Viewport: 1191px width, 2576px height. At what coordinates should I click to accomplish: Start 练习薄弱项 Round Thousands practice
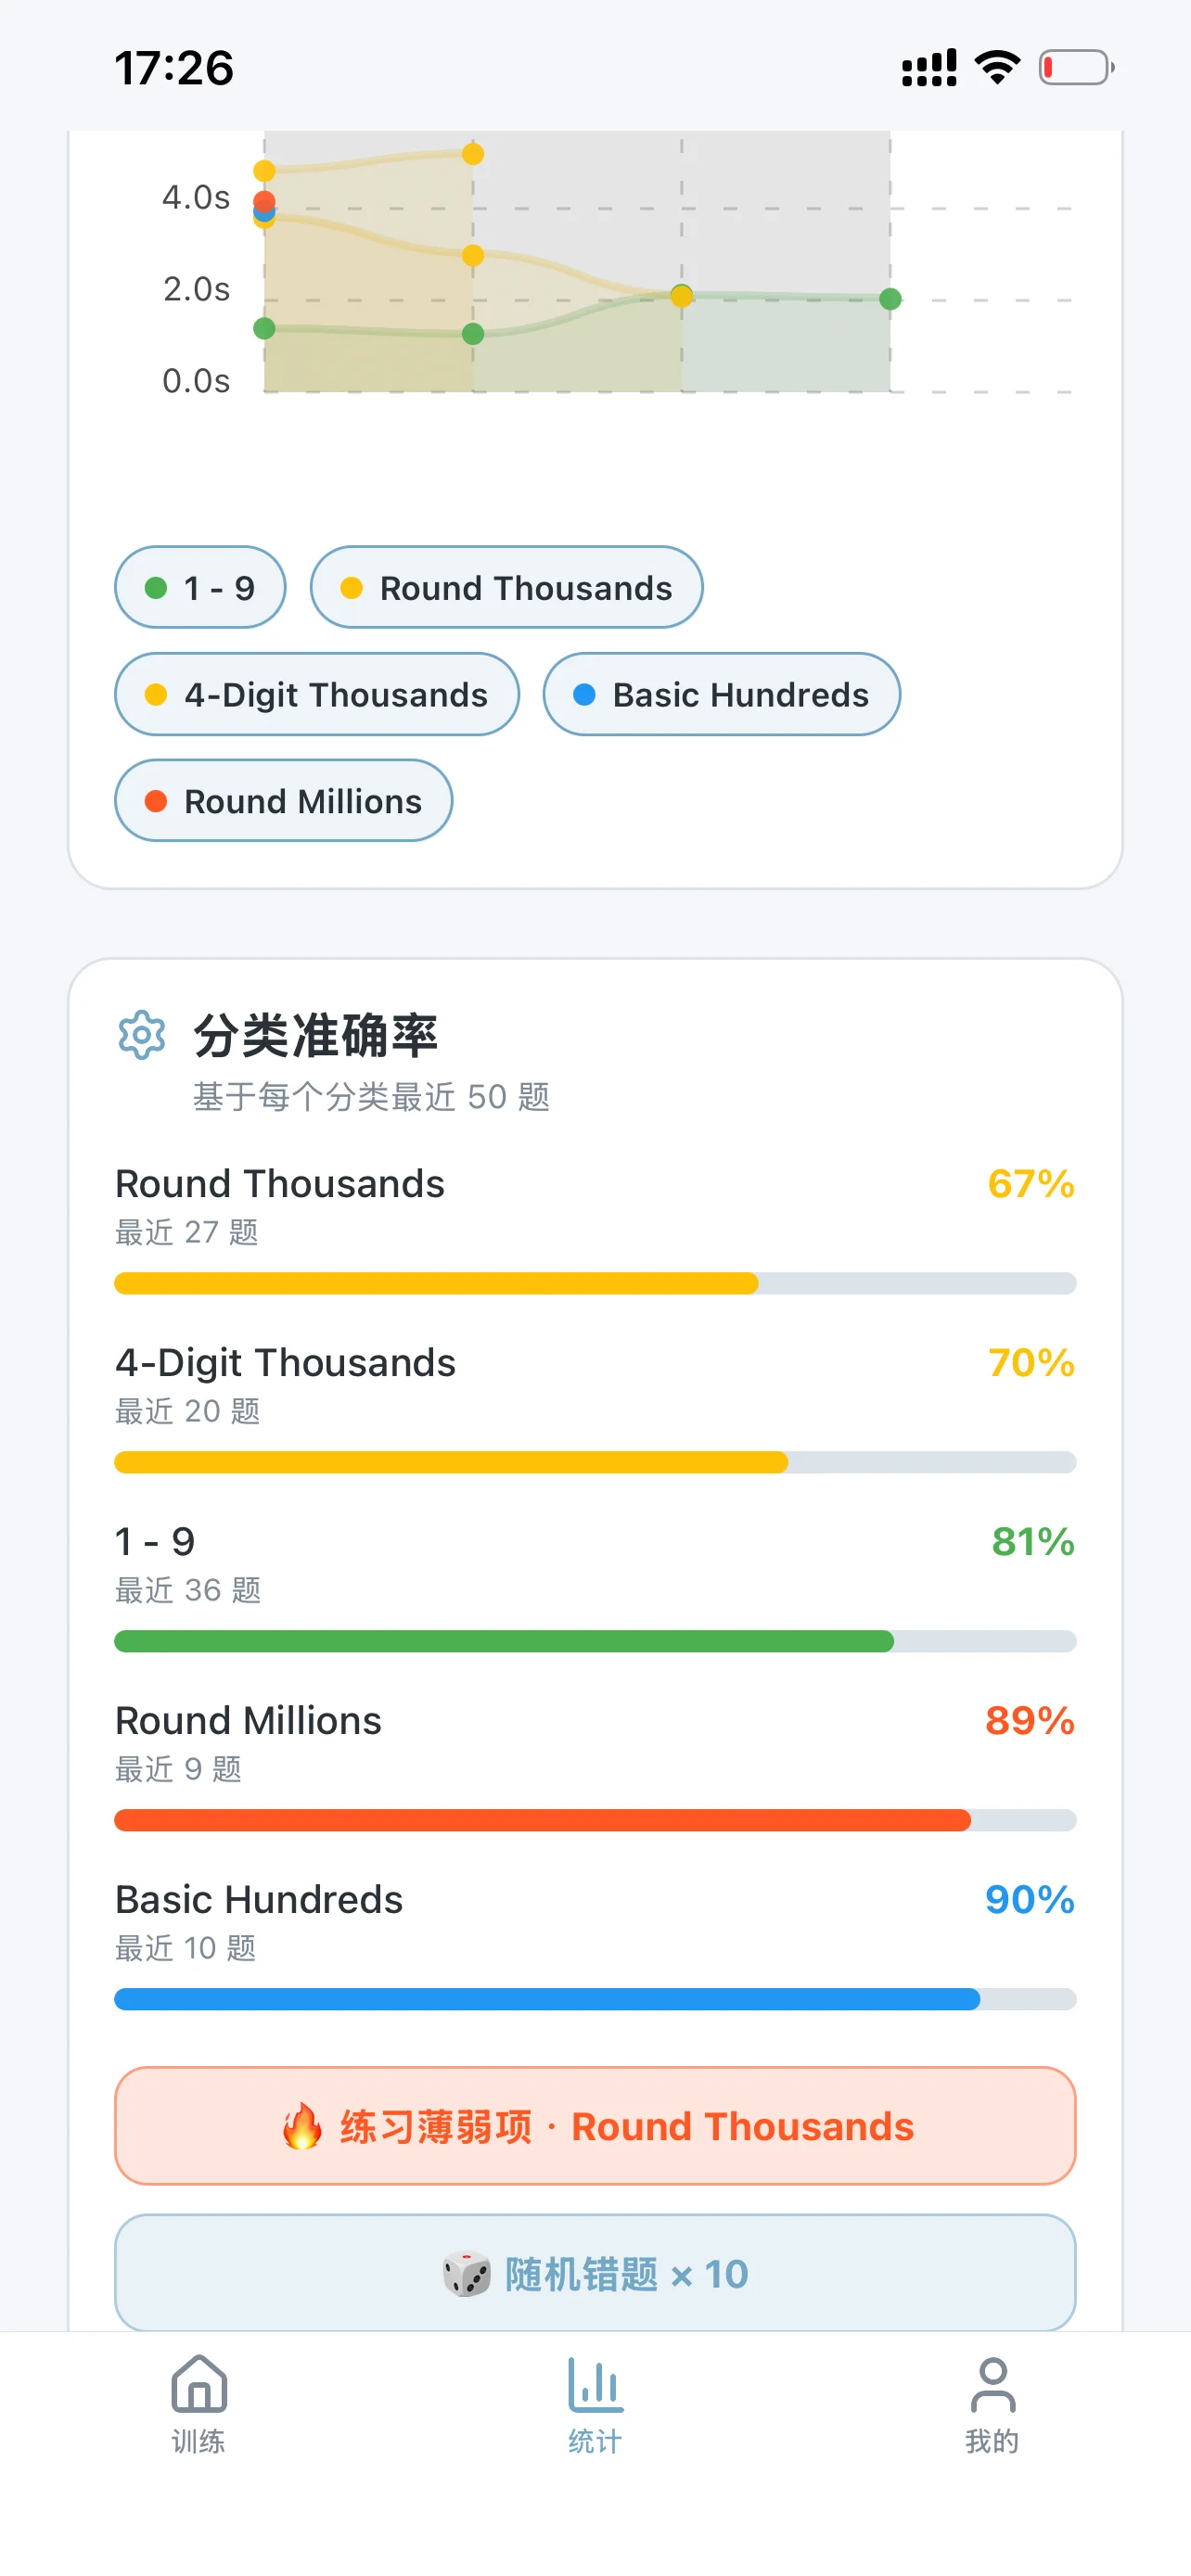(595, 2126)
